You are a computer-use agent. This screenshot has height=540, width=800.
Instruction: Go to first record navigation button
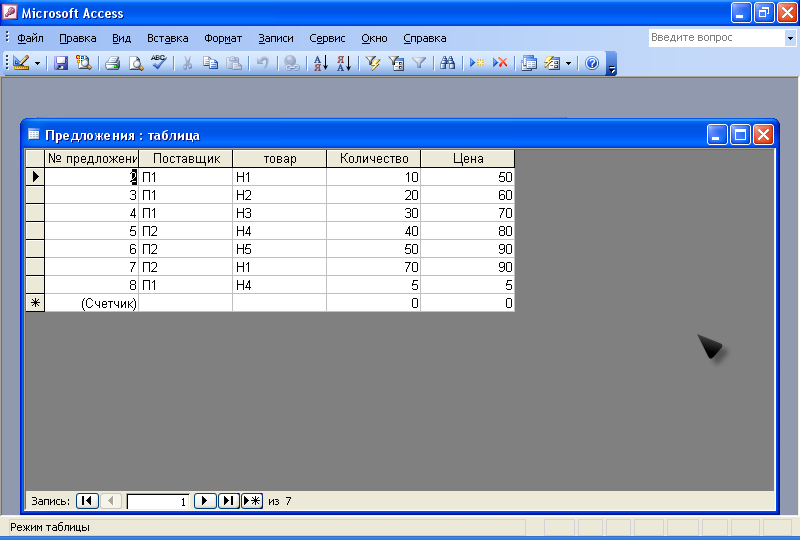[x=87, y=501]
